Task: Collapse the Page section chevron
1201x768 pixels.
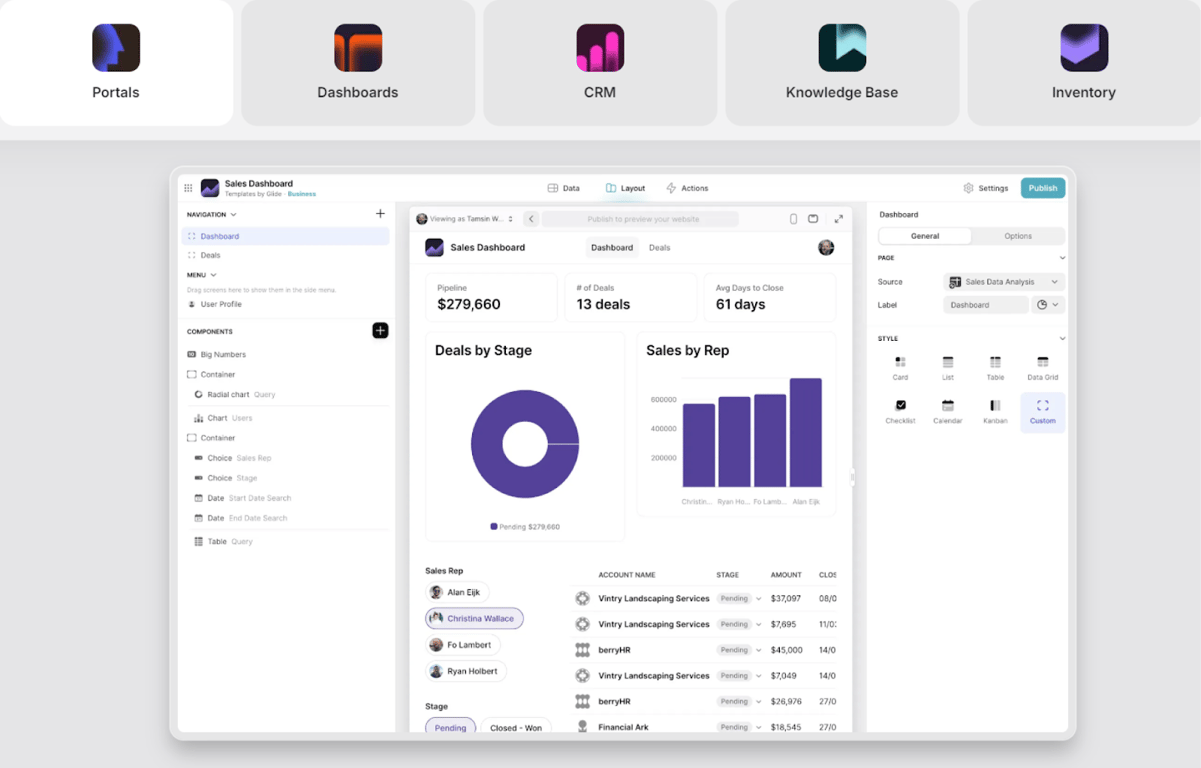Action: (1062, 258)
